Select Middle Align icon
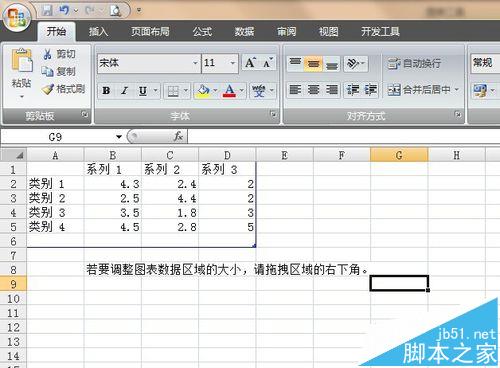Image resolution: width=500 pixels, height=368 pixels. [x=313, y=63]
